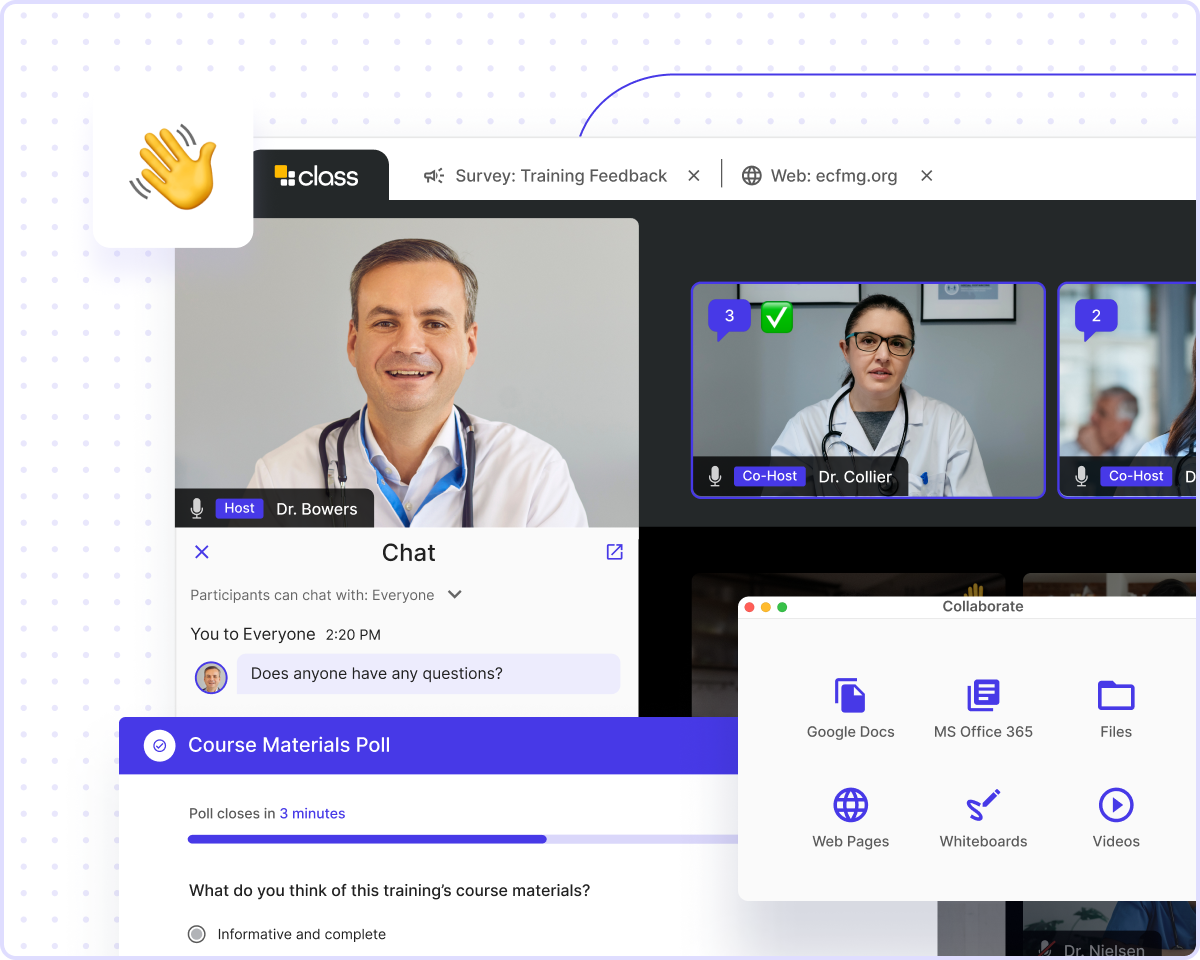Screen dimensions: 1200x960
Task: Close the Chat panel
Action: pos(201,552)
